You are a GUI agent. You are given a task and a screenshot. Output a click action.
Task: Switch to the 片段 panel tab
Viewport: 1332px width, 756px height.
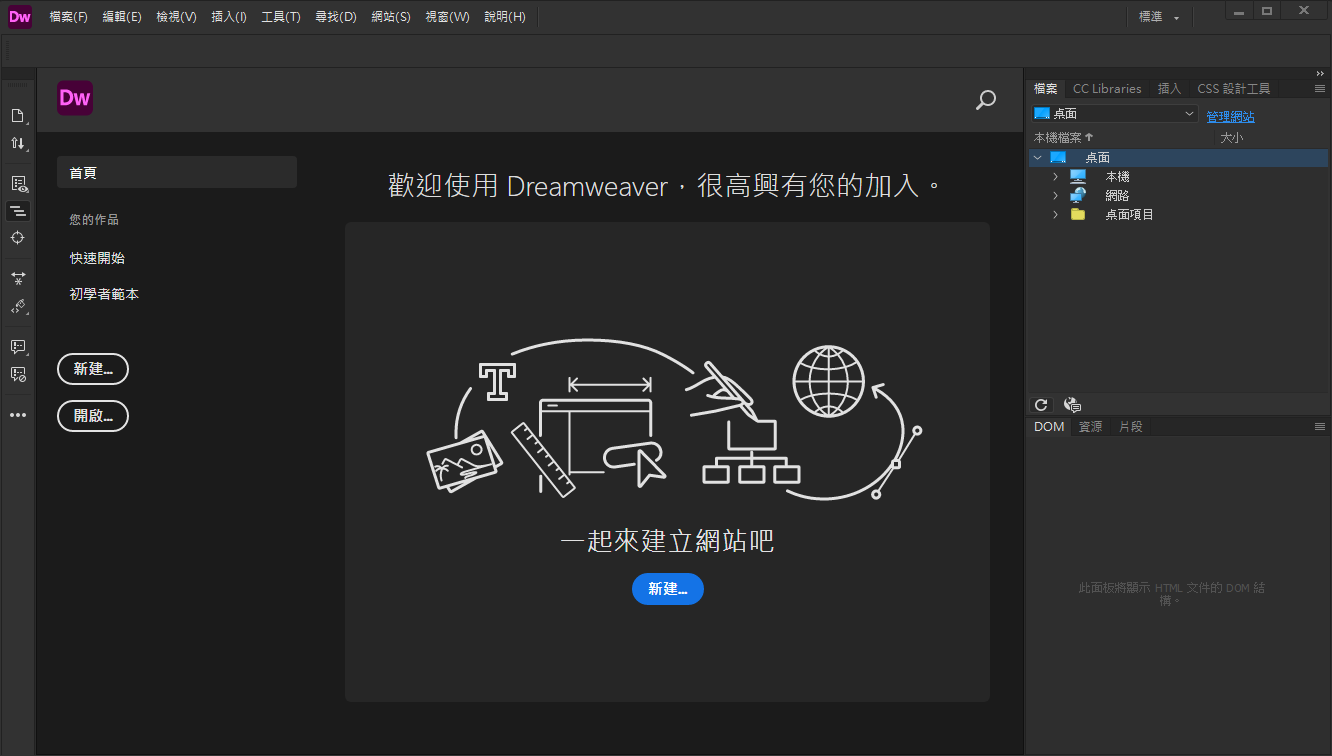click(x=1130, y=427)
